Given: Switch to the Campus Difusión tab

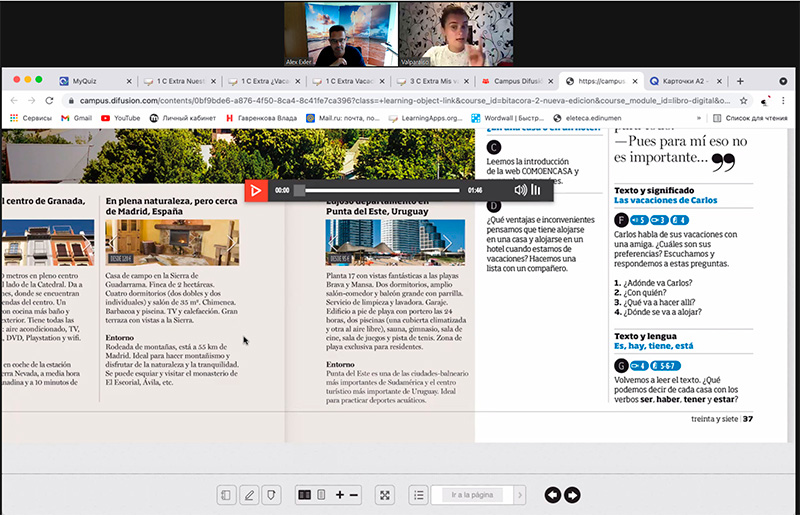Looking at the screenshot, I should pos(515,80).
